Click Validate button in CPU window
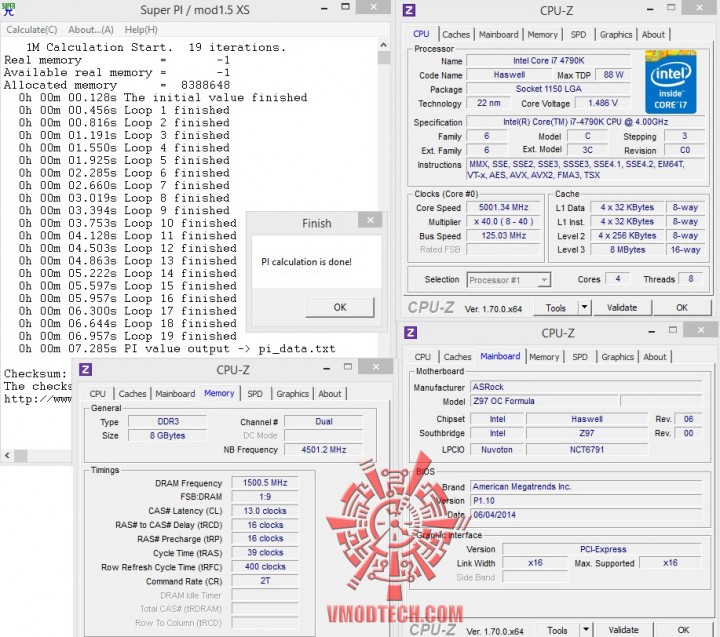This screenshot has height=637, width=720. [622, 308]
